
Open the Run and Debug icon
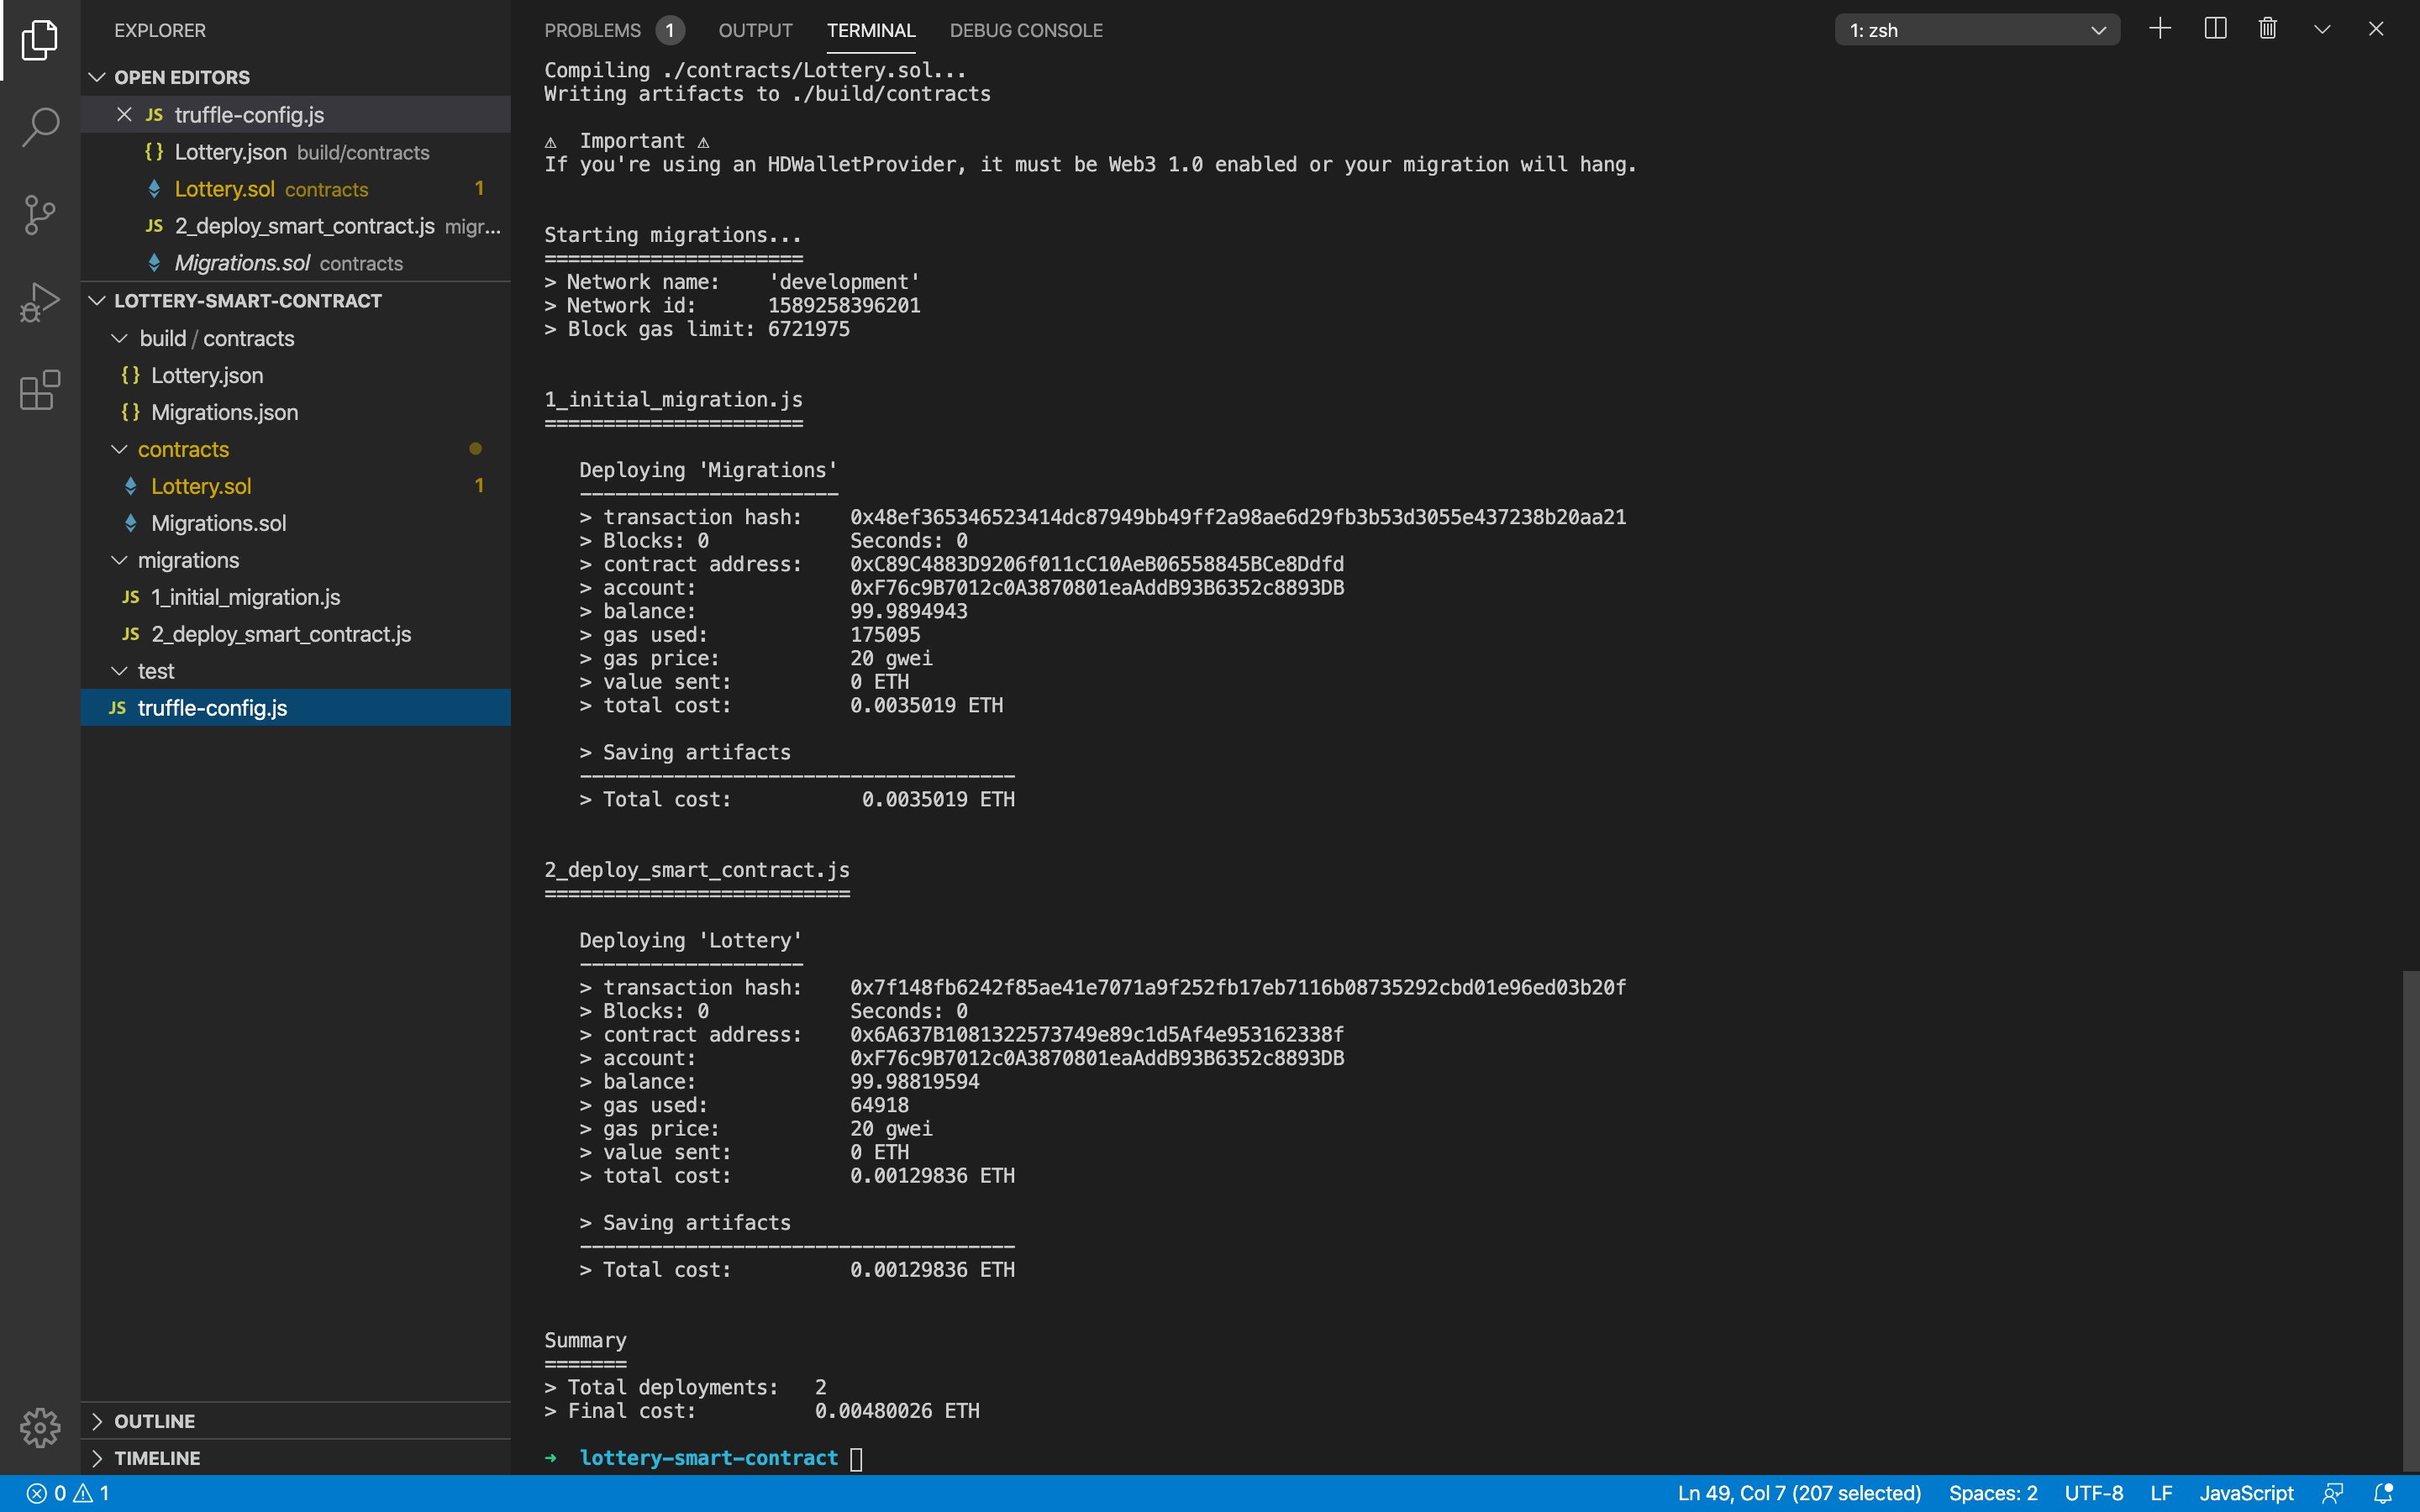[x=40, y=302]
